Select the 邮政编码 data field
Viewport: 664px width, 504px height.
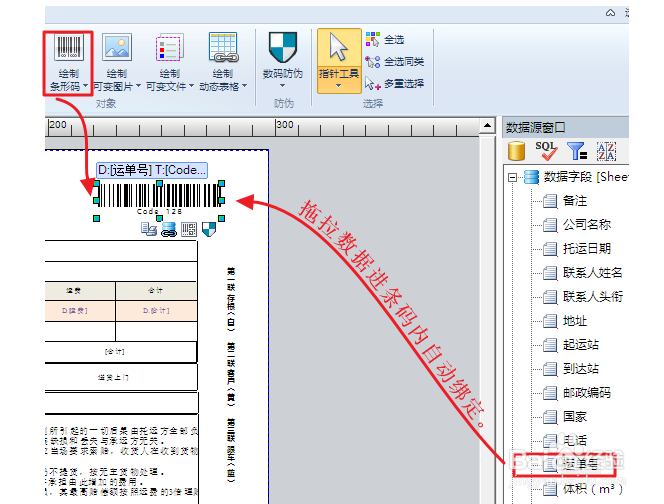point(587,393)
